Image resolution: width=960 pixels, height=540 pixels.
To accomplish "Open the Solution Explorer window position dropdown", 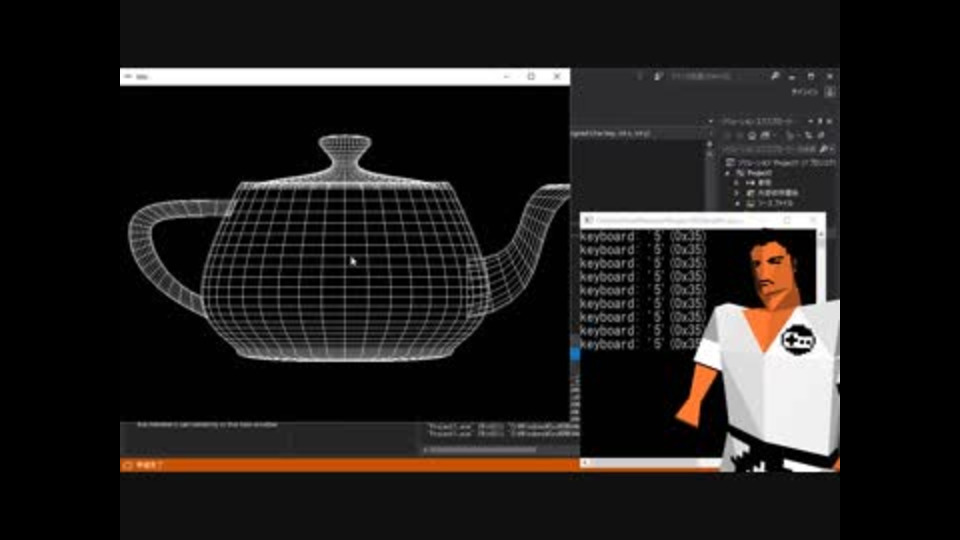I will coord(811,121).
